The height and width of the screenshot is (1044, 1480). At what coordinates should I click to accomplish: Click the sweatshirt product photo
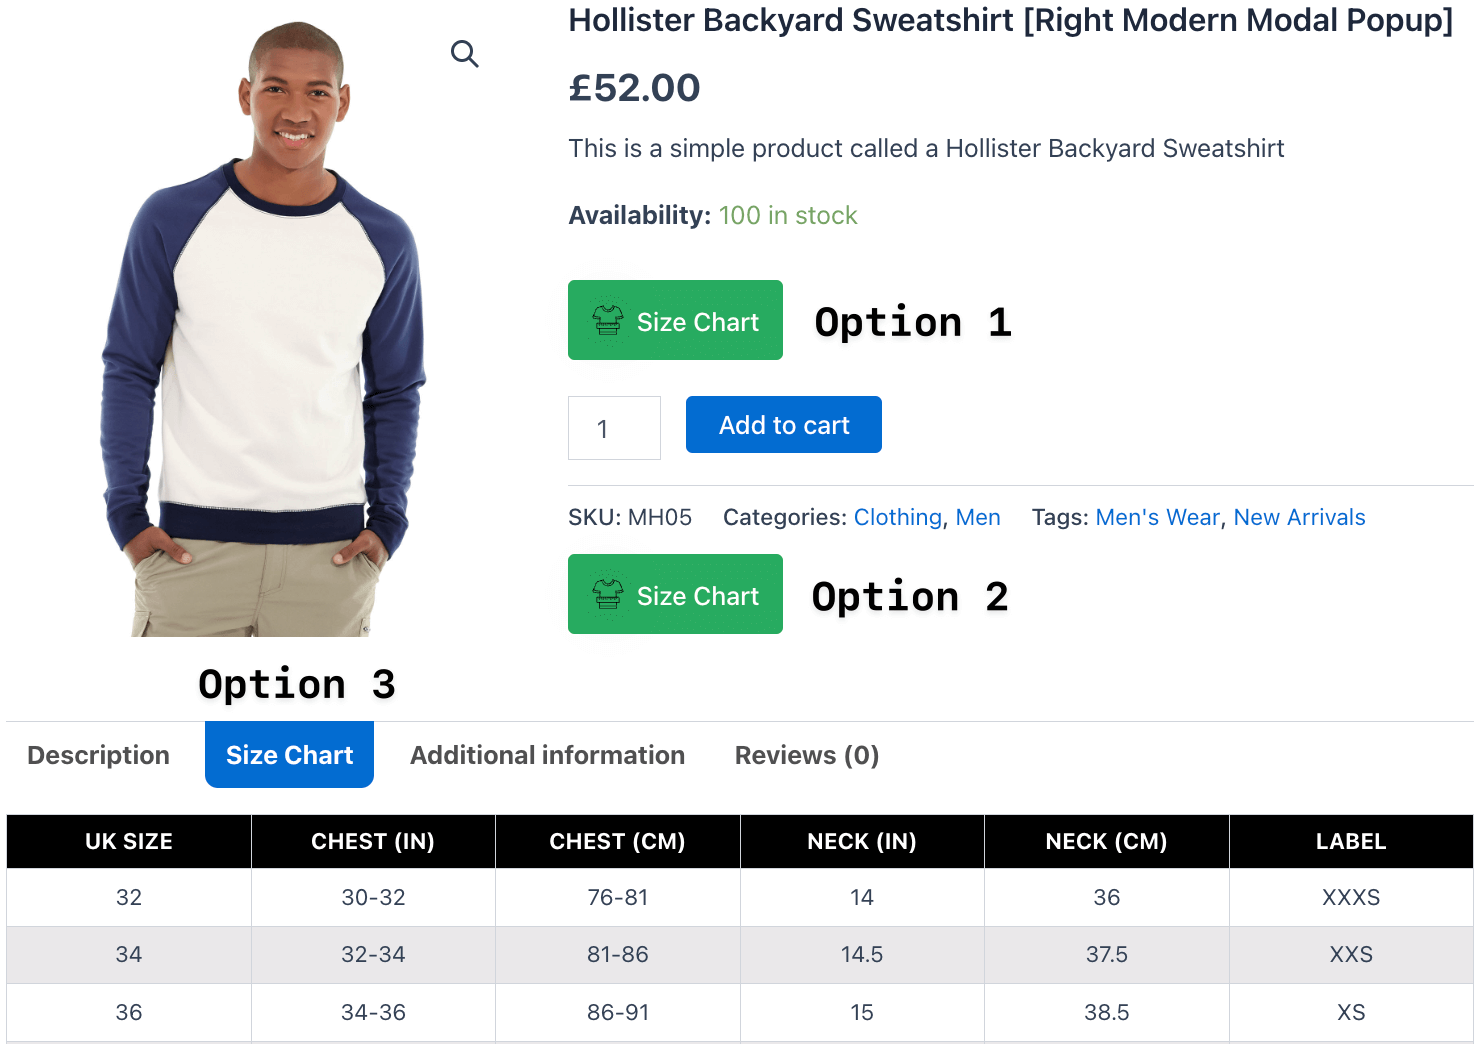point(264,328)
